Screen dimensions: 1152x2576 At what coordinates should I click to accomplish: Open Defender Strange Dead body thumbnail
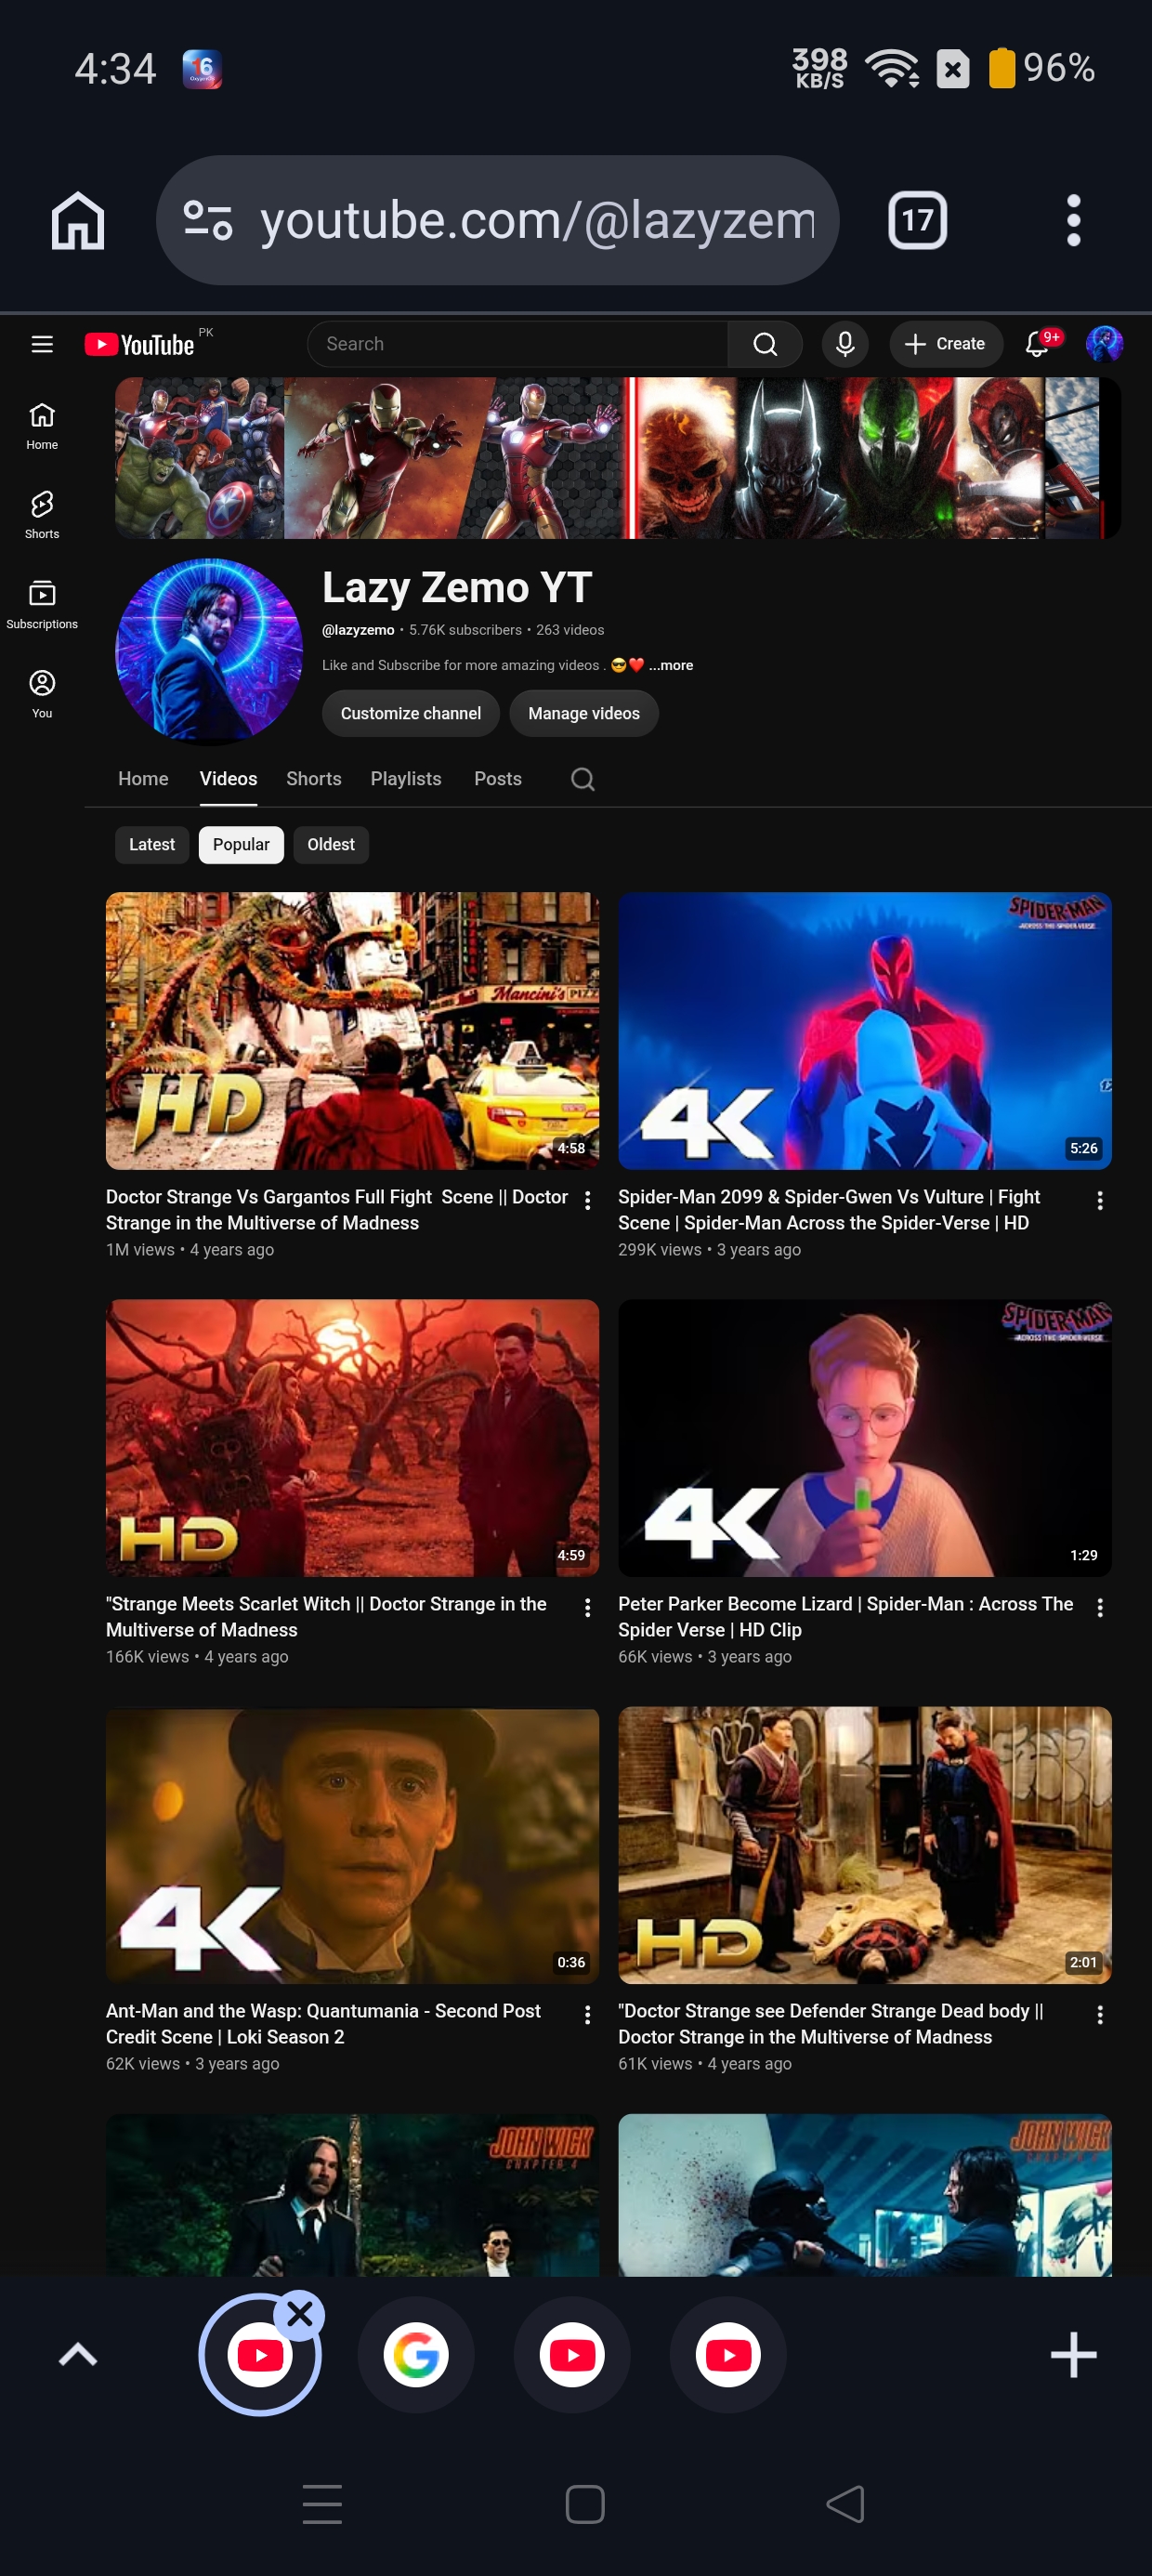(865, 1845)
